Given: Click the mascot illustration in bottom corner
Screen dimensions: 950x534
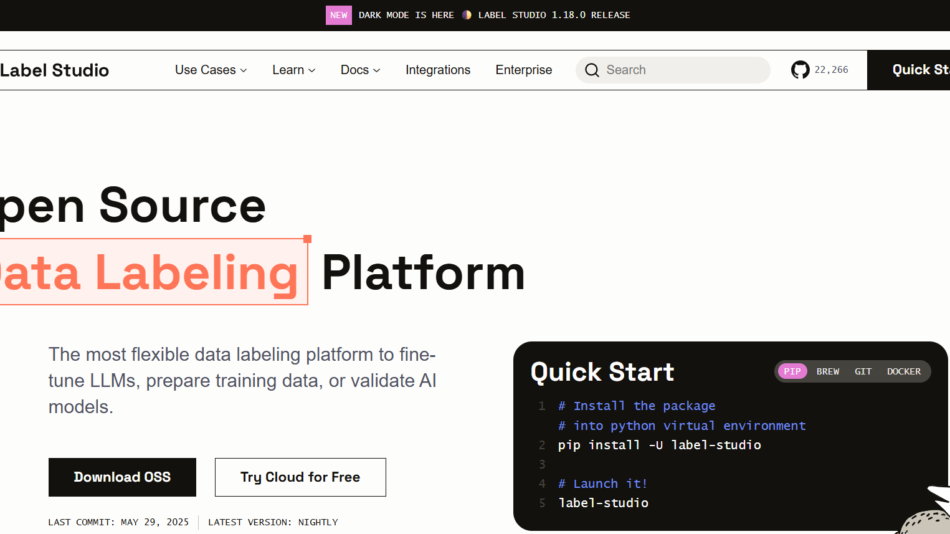Looking at the screenshot, I should tap(926, 512).
